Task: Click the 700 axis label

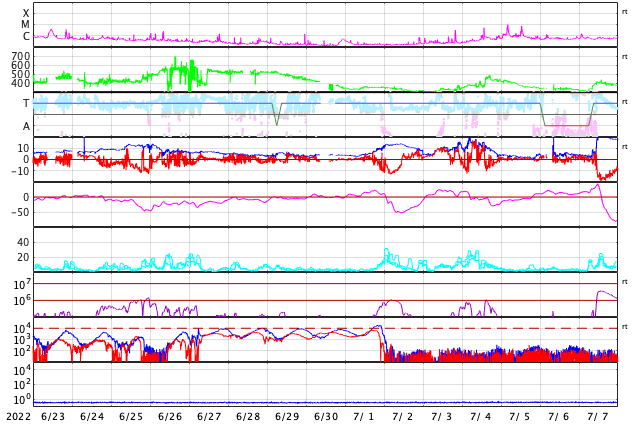Action: [21, 56]
